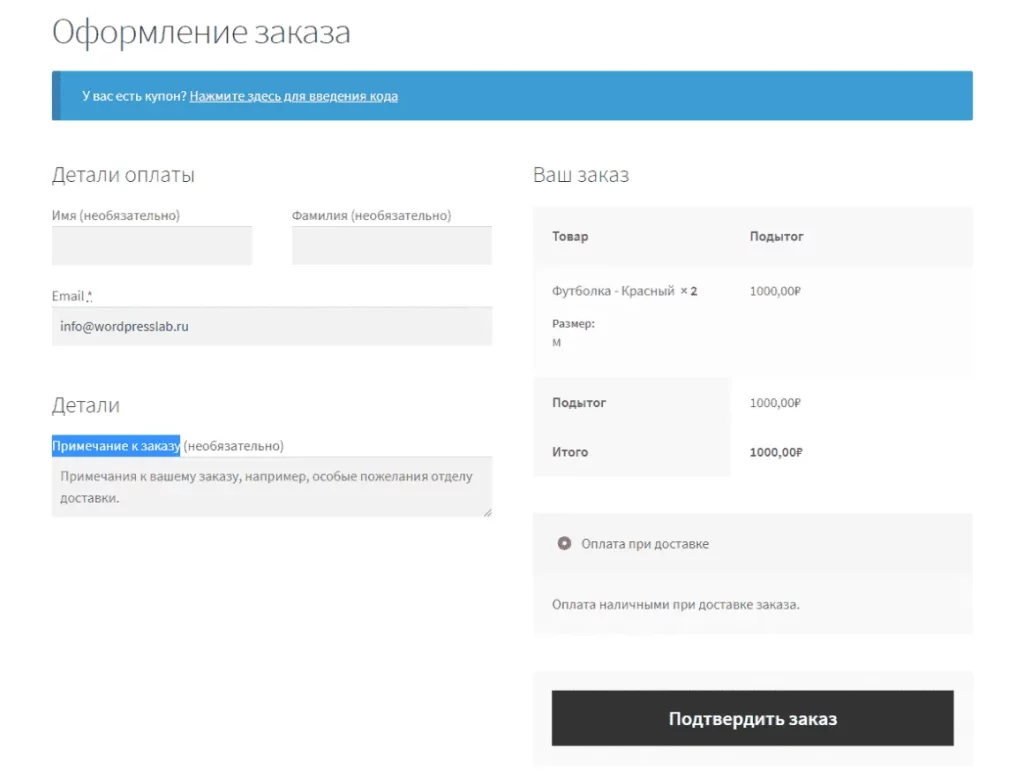Viewport: 1024px width, 771px height.
Task: Click the coupon code entry link
Action: click(x=293, y=96)
